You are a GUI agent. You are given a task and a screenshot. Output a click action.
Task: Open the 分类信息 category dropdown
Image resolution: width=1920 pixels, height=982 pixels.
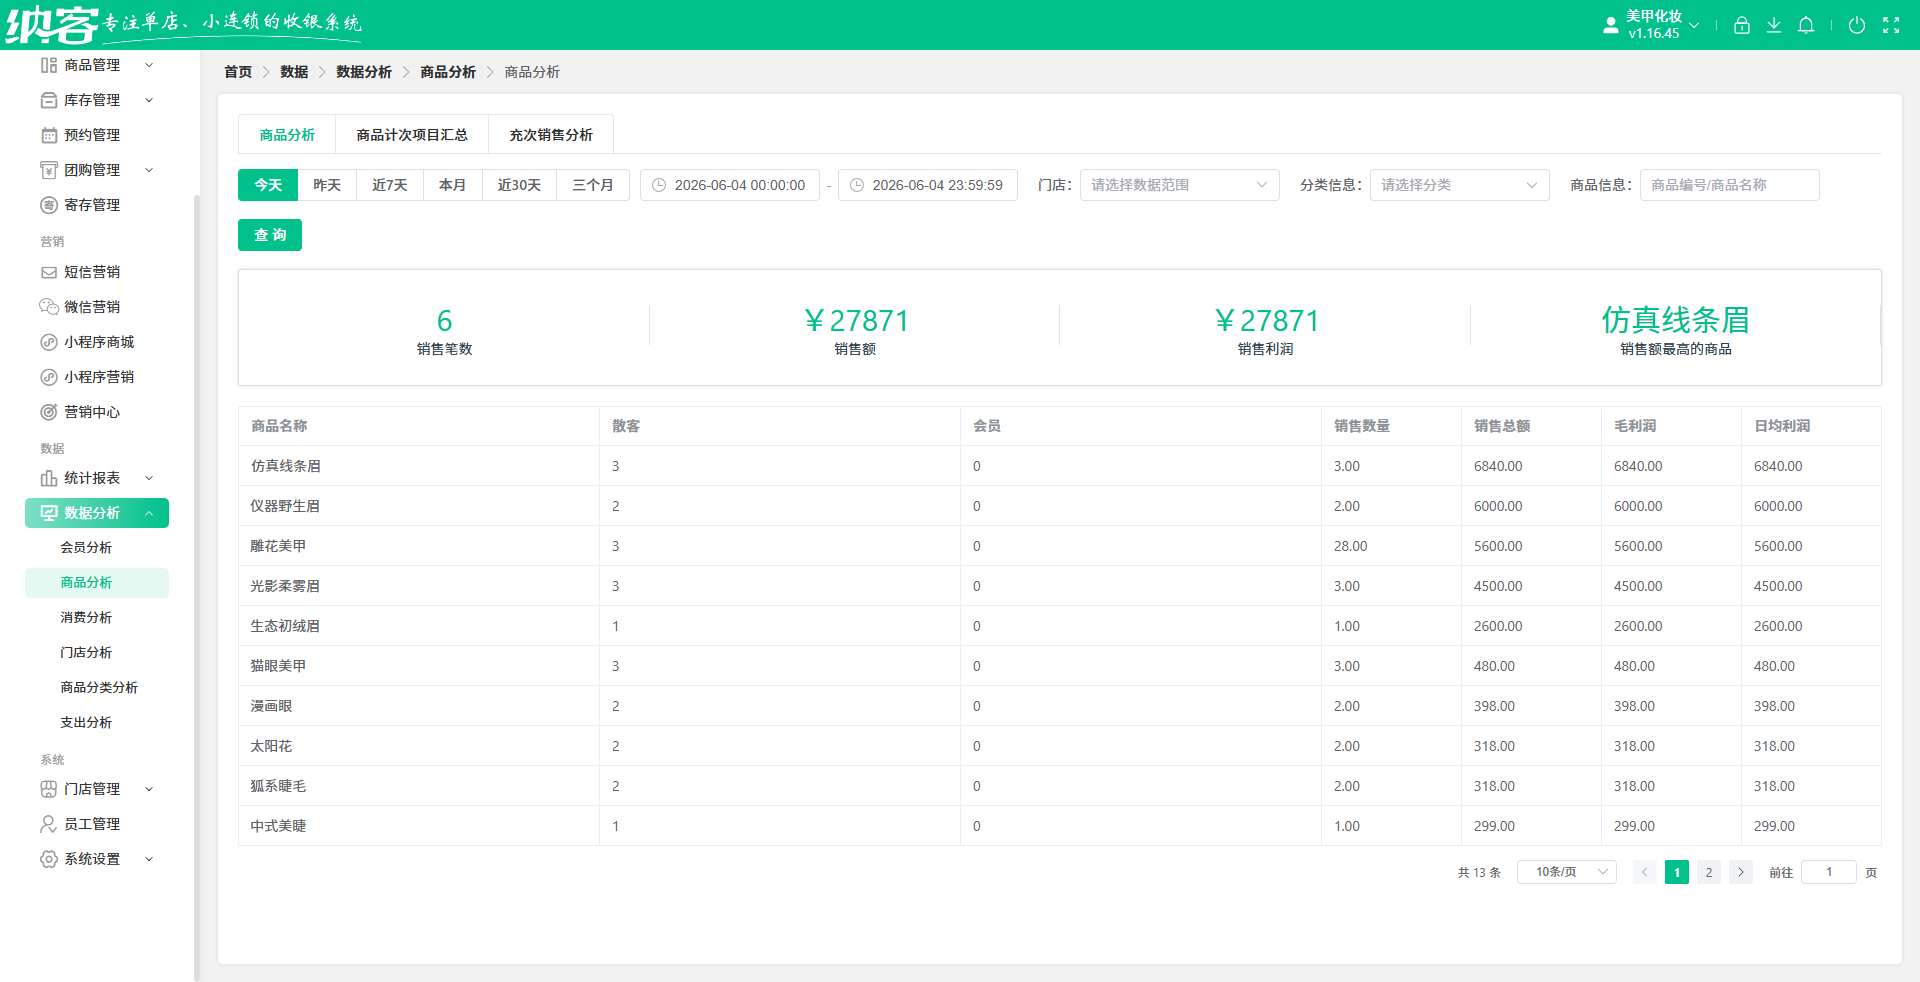pos(1459,185)
